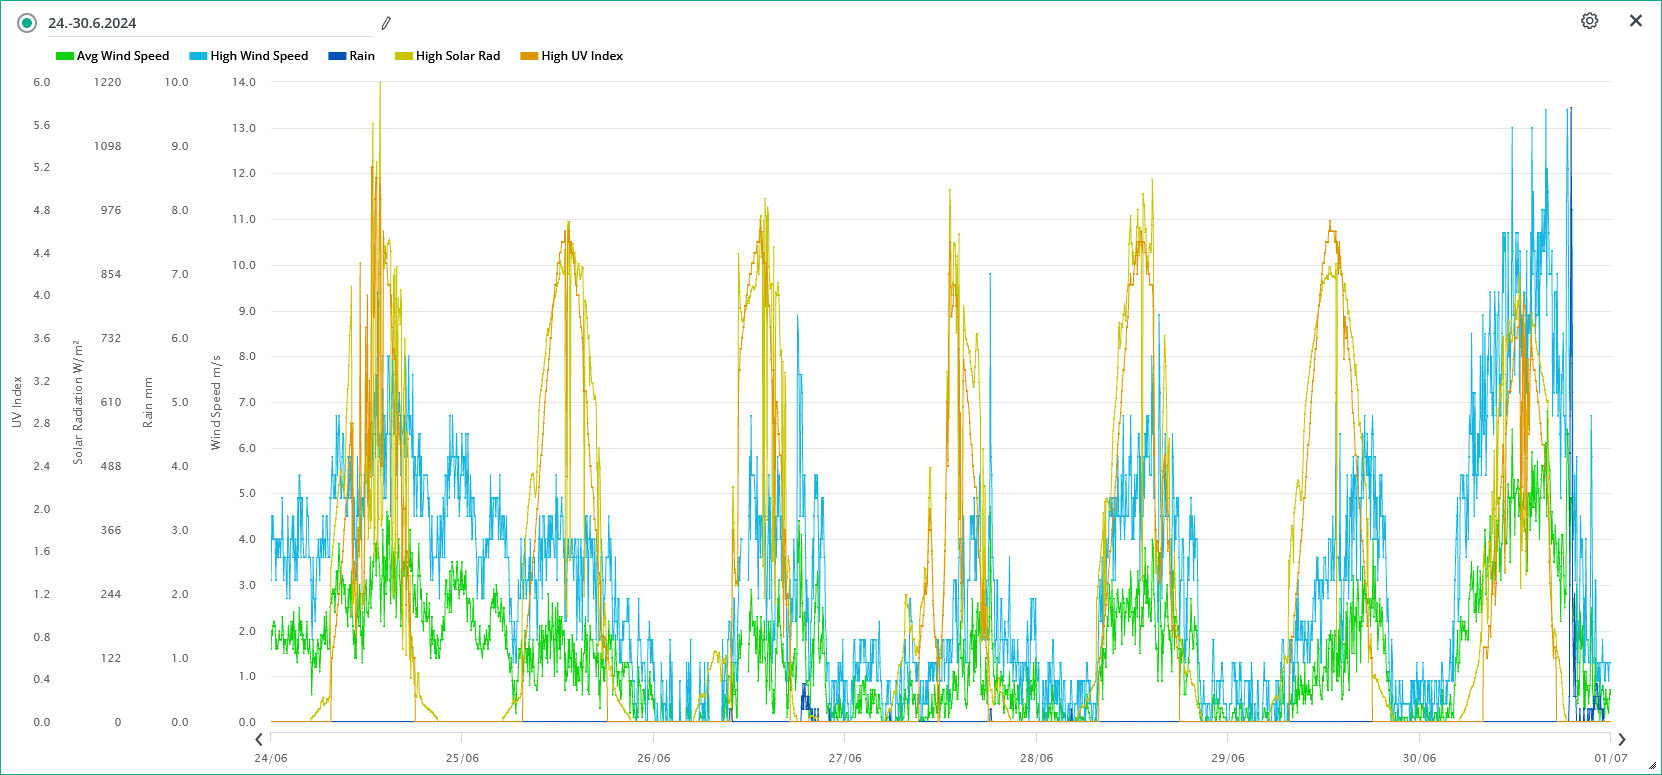Click the Solar Radiation W/m² axis title
The width and height of the screenshot is (1662, 775).
pos(78,402)
